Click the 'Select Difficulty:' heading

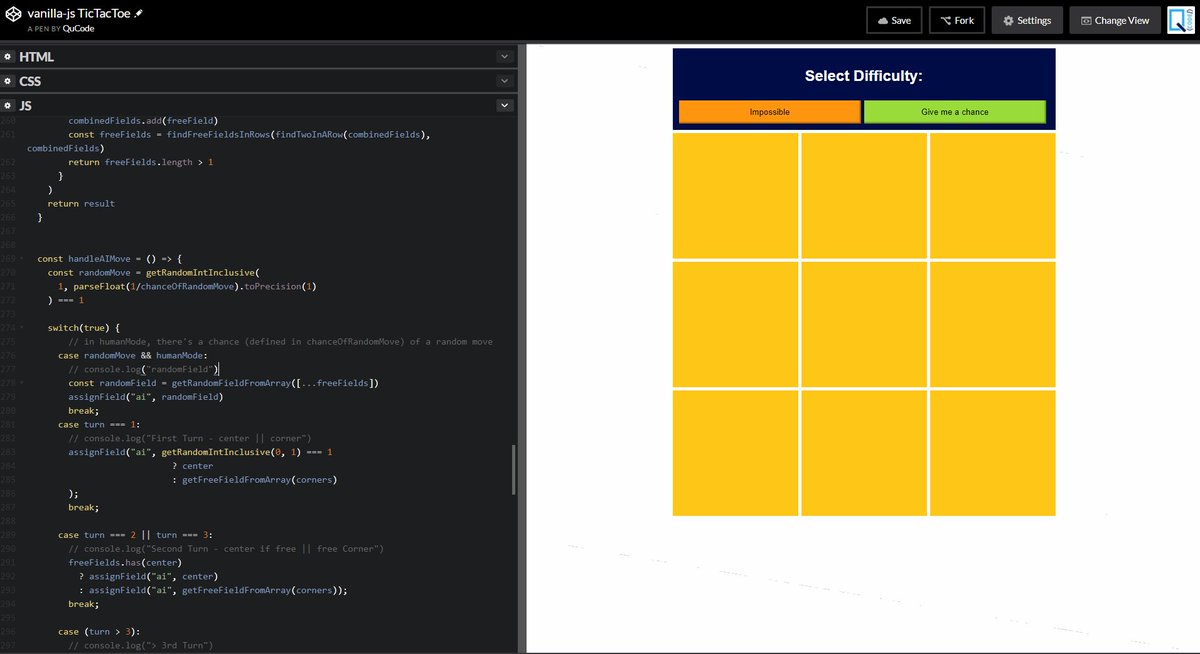[864, 76]
